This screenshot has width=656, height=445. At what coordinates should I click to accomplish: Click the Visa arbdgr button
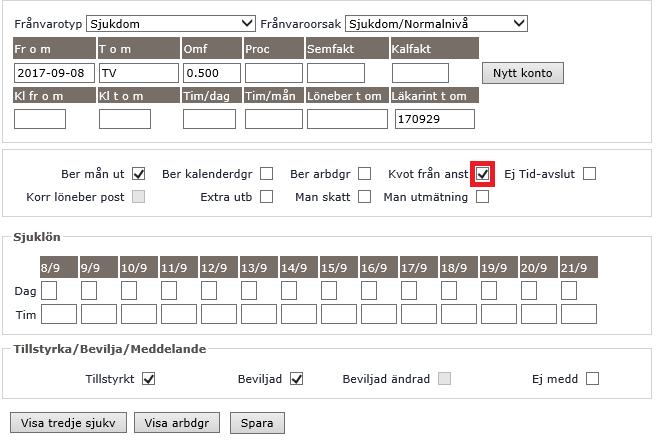(177, 423)
